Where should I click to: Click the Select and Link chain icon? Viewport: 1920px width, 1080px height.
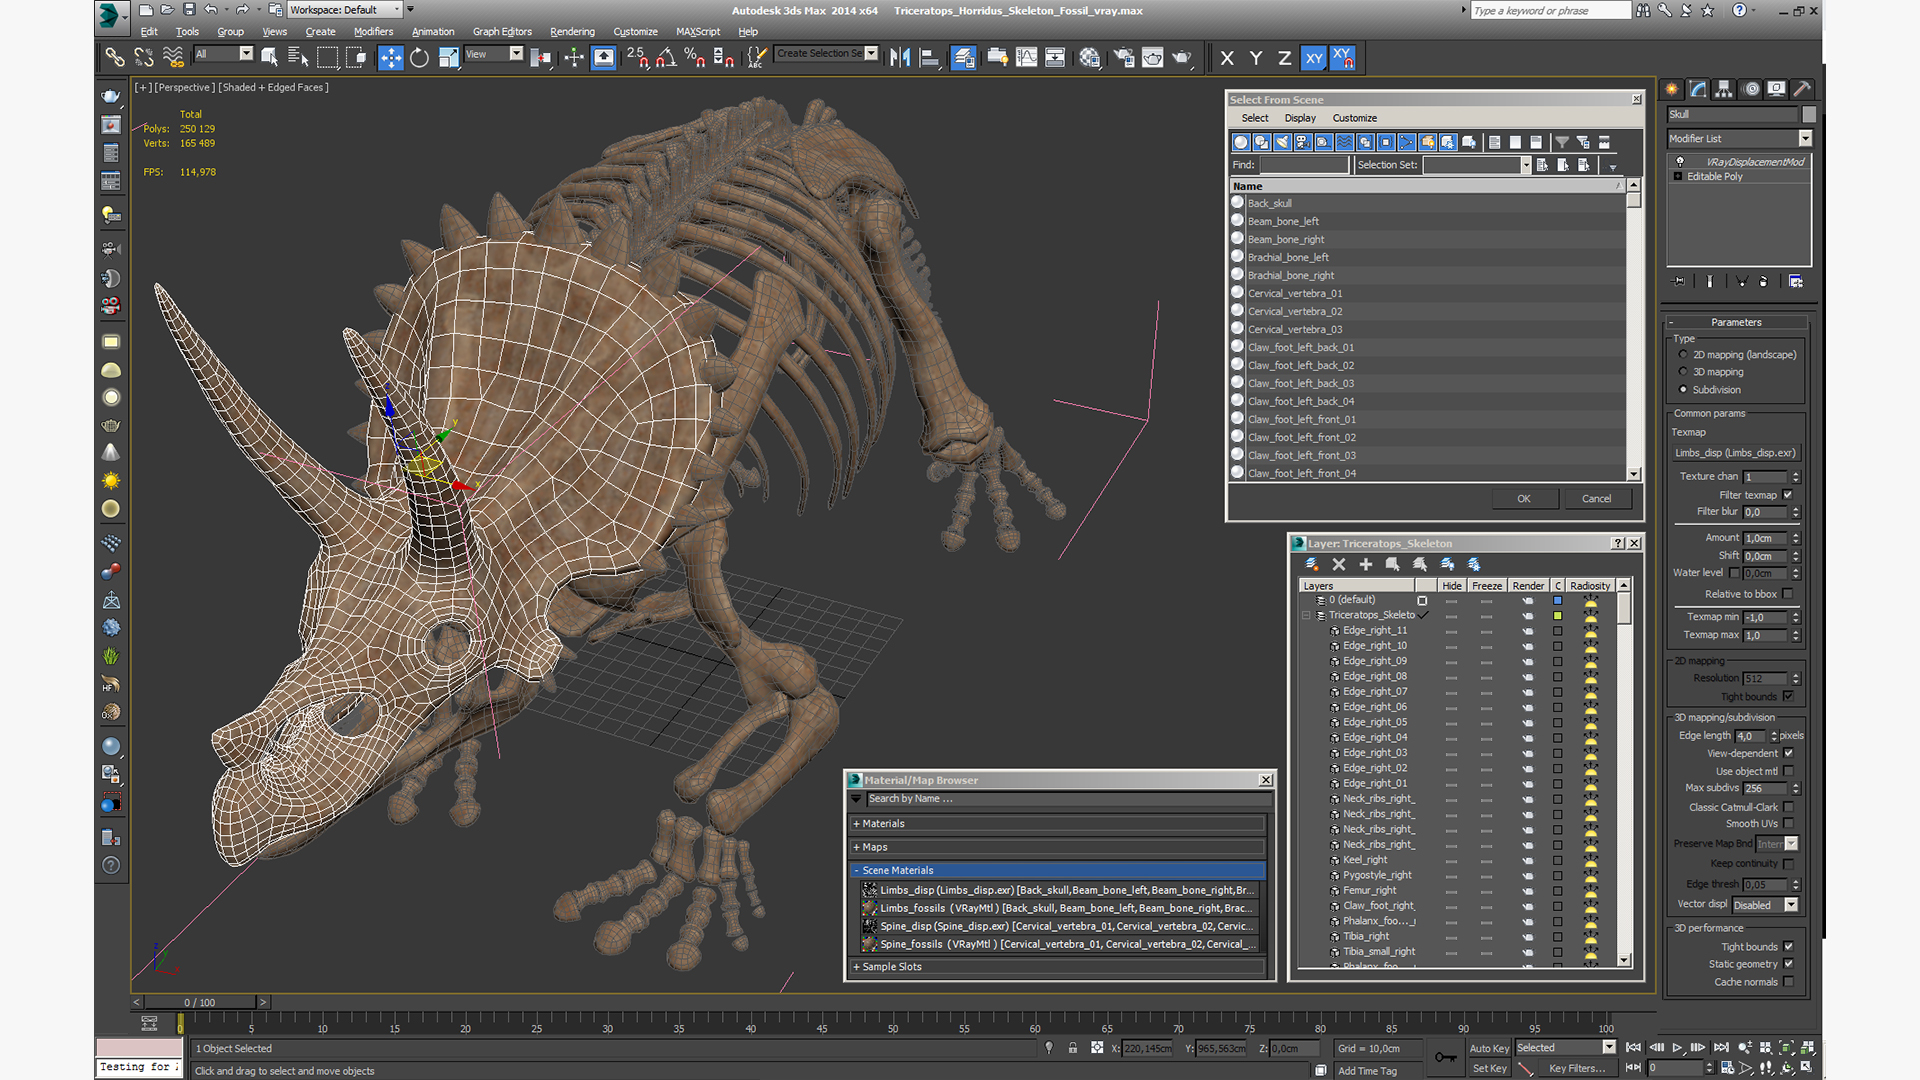tap(115, 57)
